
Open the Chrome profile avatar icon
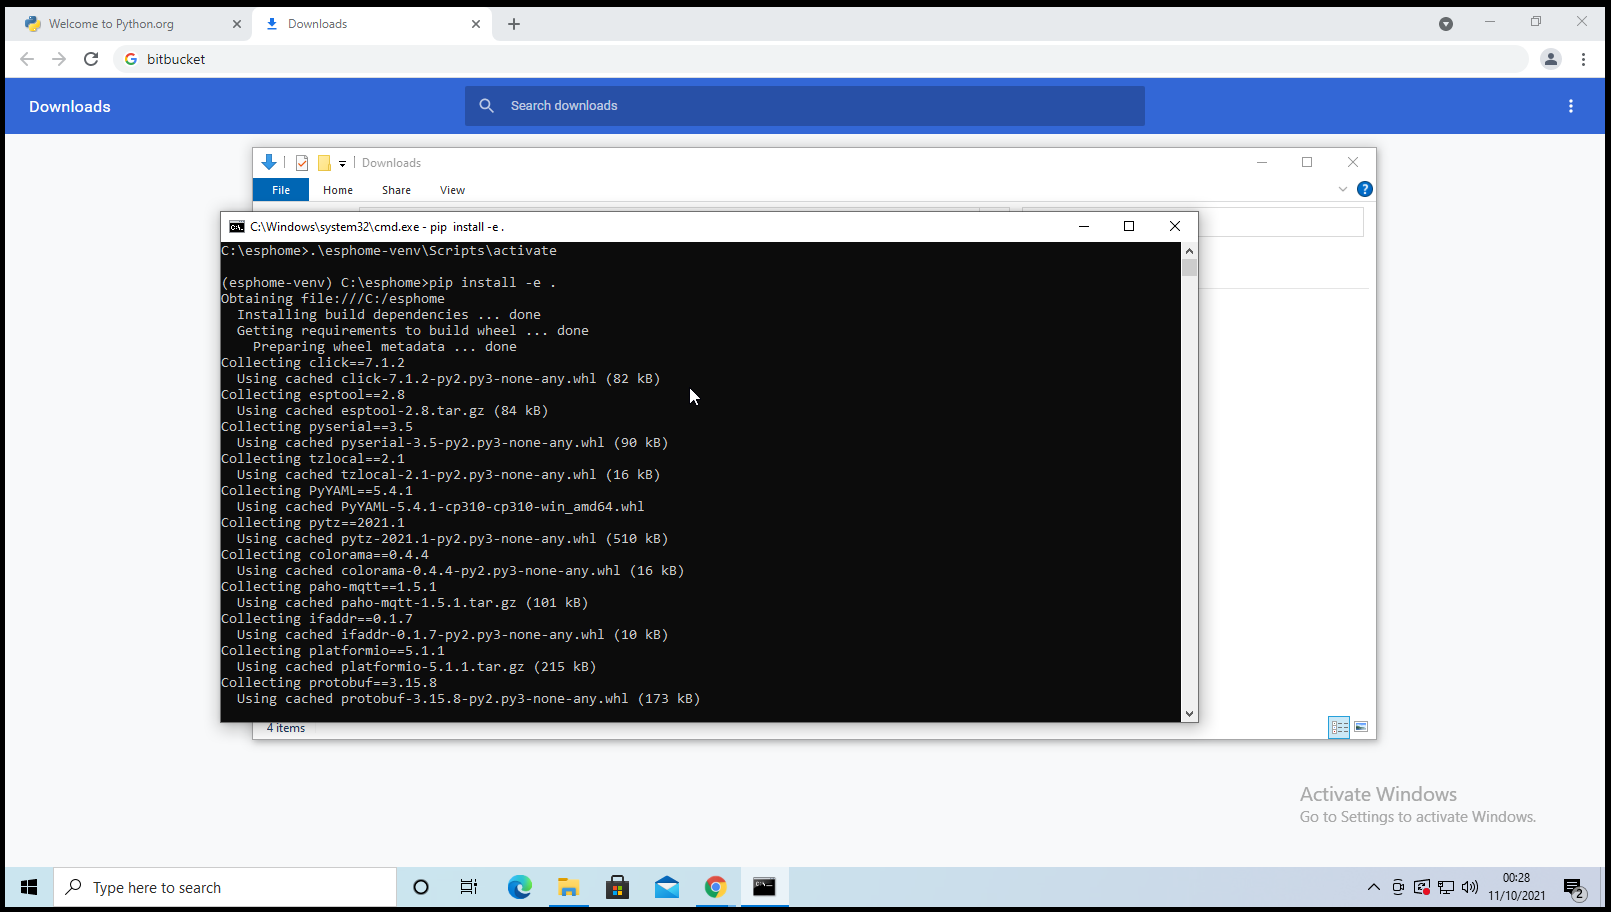coord(1551,59)
